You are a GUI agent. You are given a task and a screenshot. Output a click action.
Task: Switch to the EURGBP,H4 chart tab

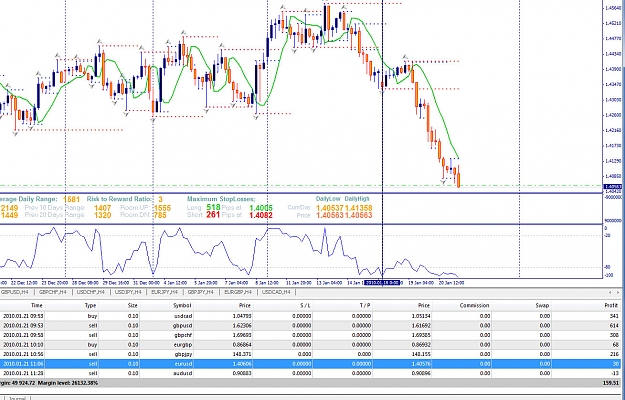pyautogui.click(x=238, y=292)
